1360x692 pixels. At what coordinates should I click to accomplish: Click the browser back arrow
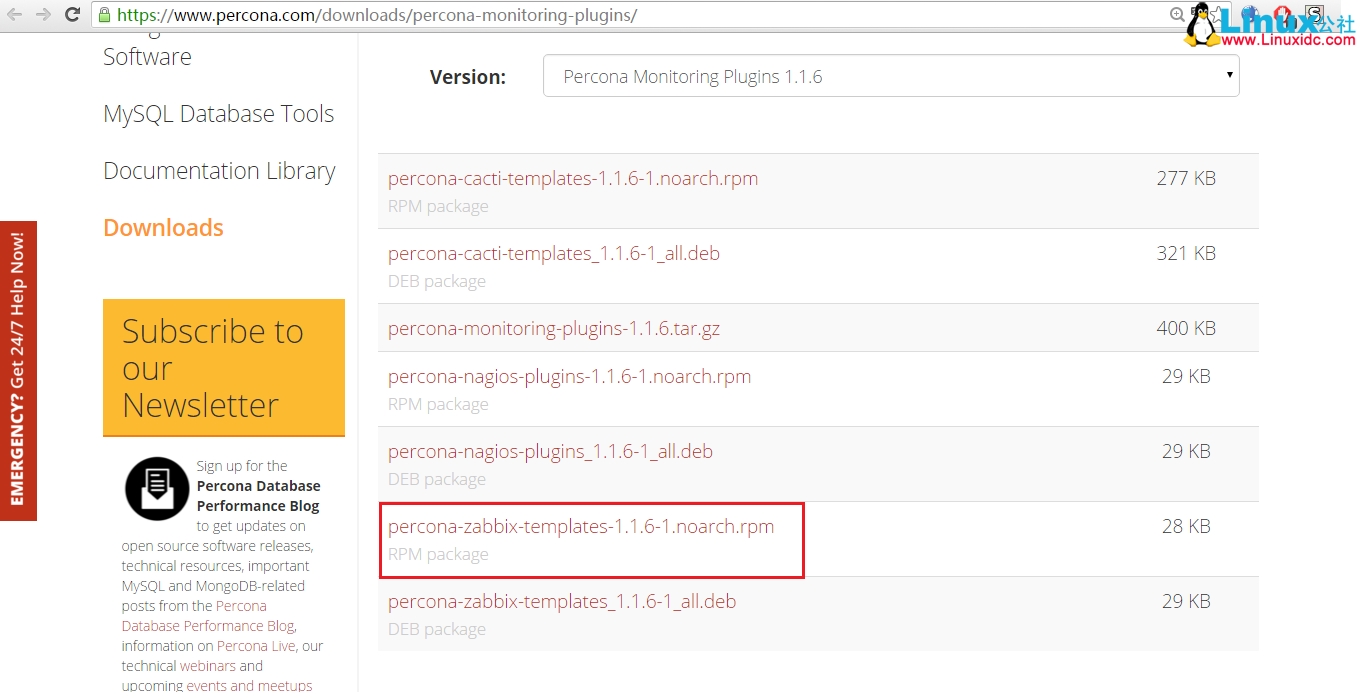14,15
